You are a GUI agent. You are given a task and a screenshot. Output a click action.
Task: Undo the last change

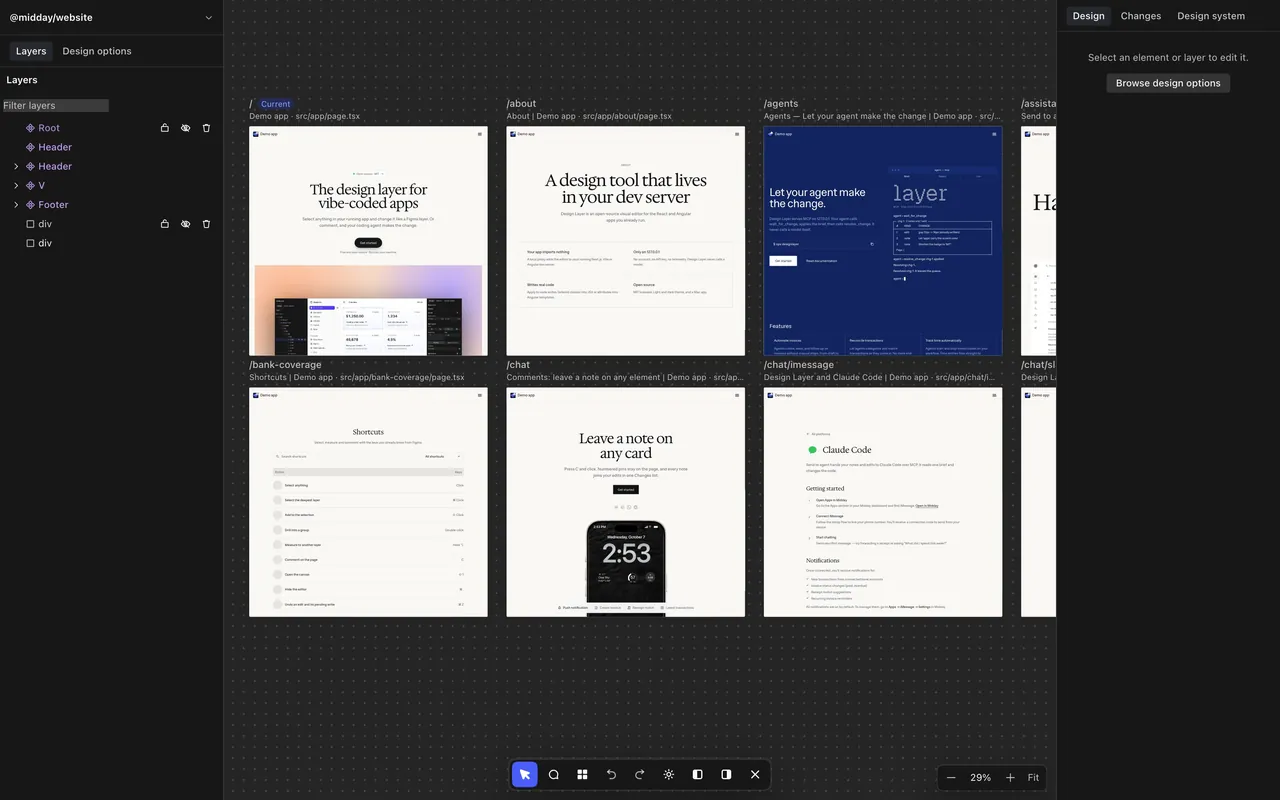pyautogui.click(x=611, y=775)
